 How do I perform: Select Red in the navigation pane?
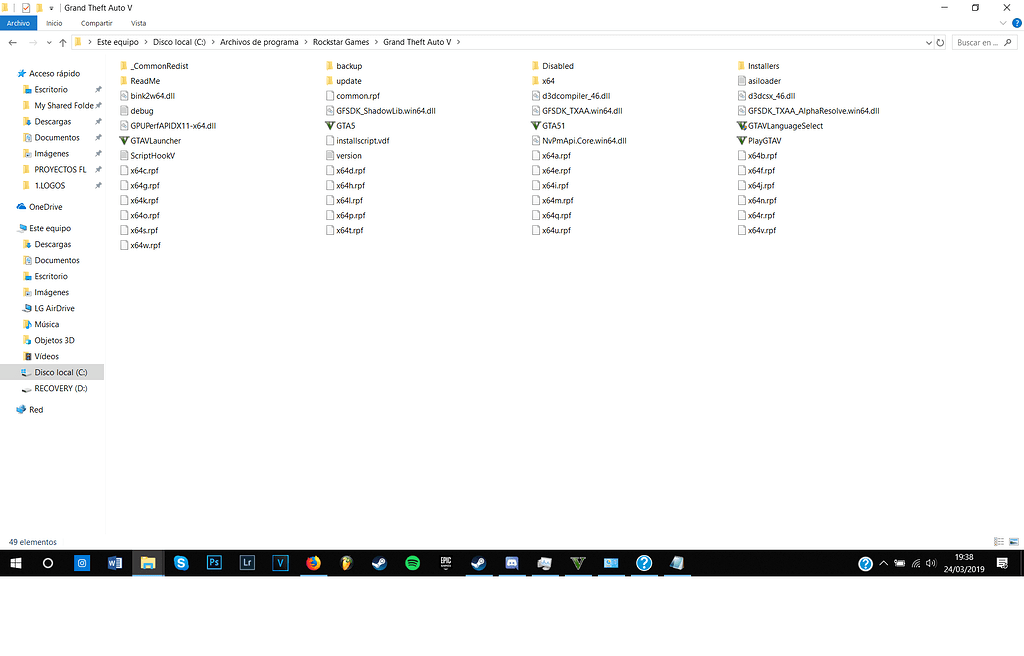click(36, 410)
